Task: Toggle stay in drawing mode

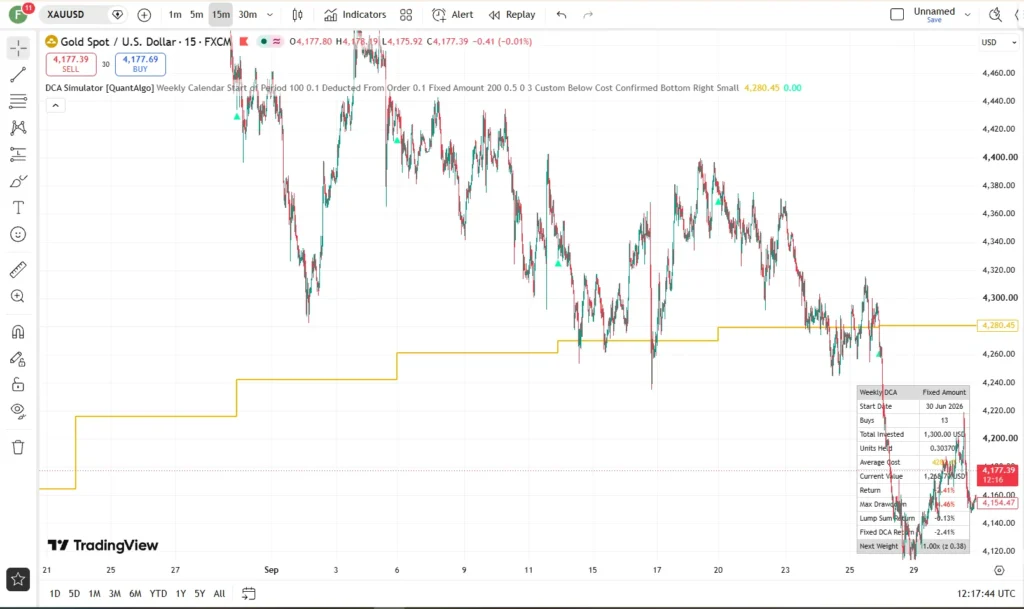Action: click(x=18, y=358)
